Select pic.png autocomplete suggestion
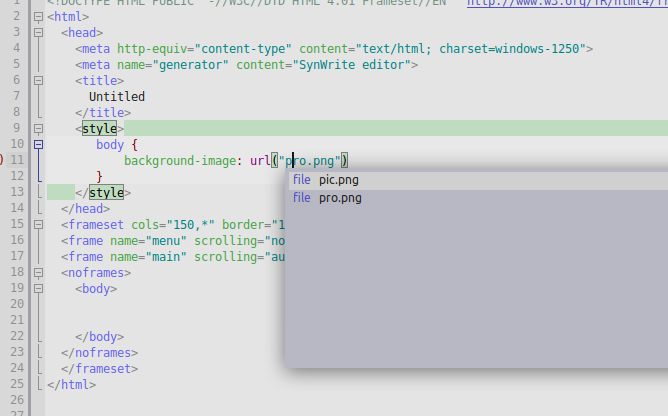The image size is (668, 416). pos(476,180)
